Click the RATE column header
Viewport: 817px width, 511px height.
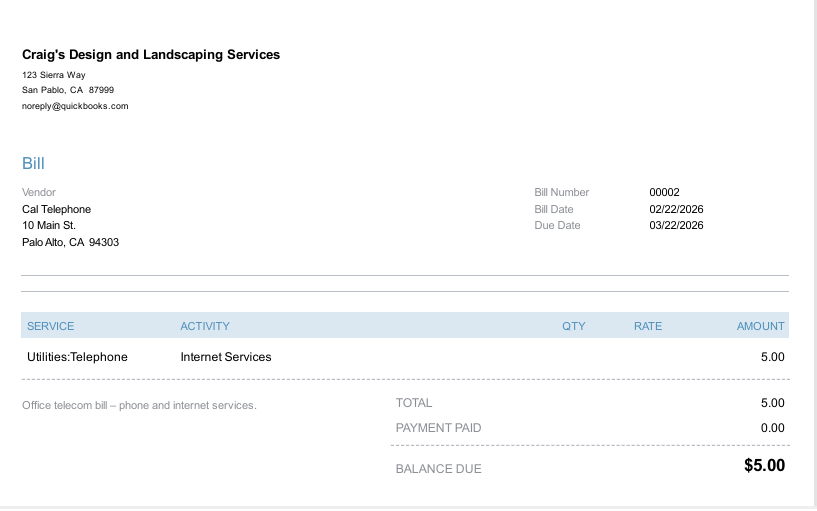pos(647,326)
